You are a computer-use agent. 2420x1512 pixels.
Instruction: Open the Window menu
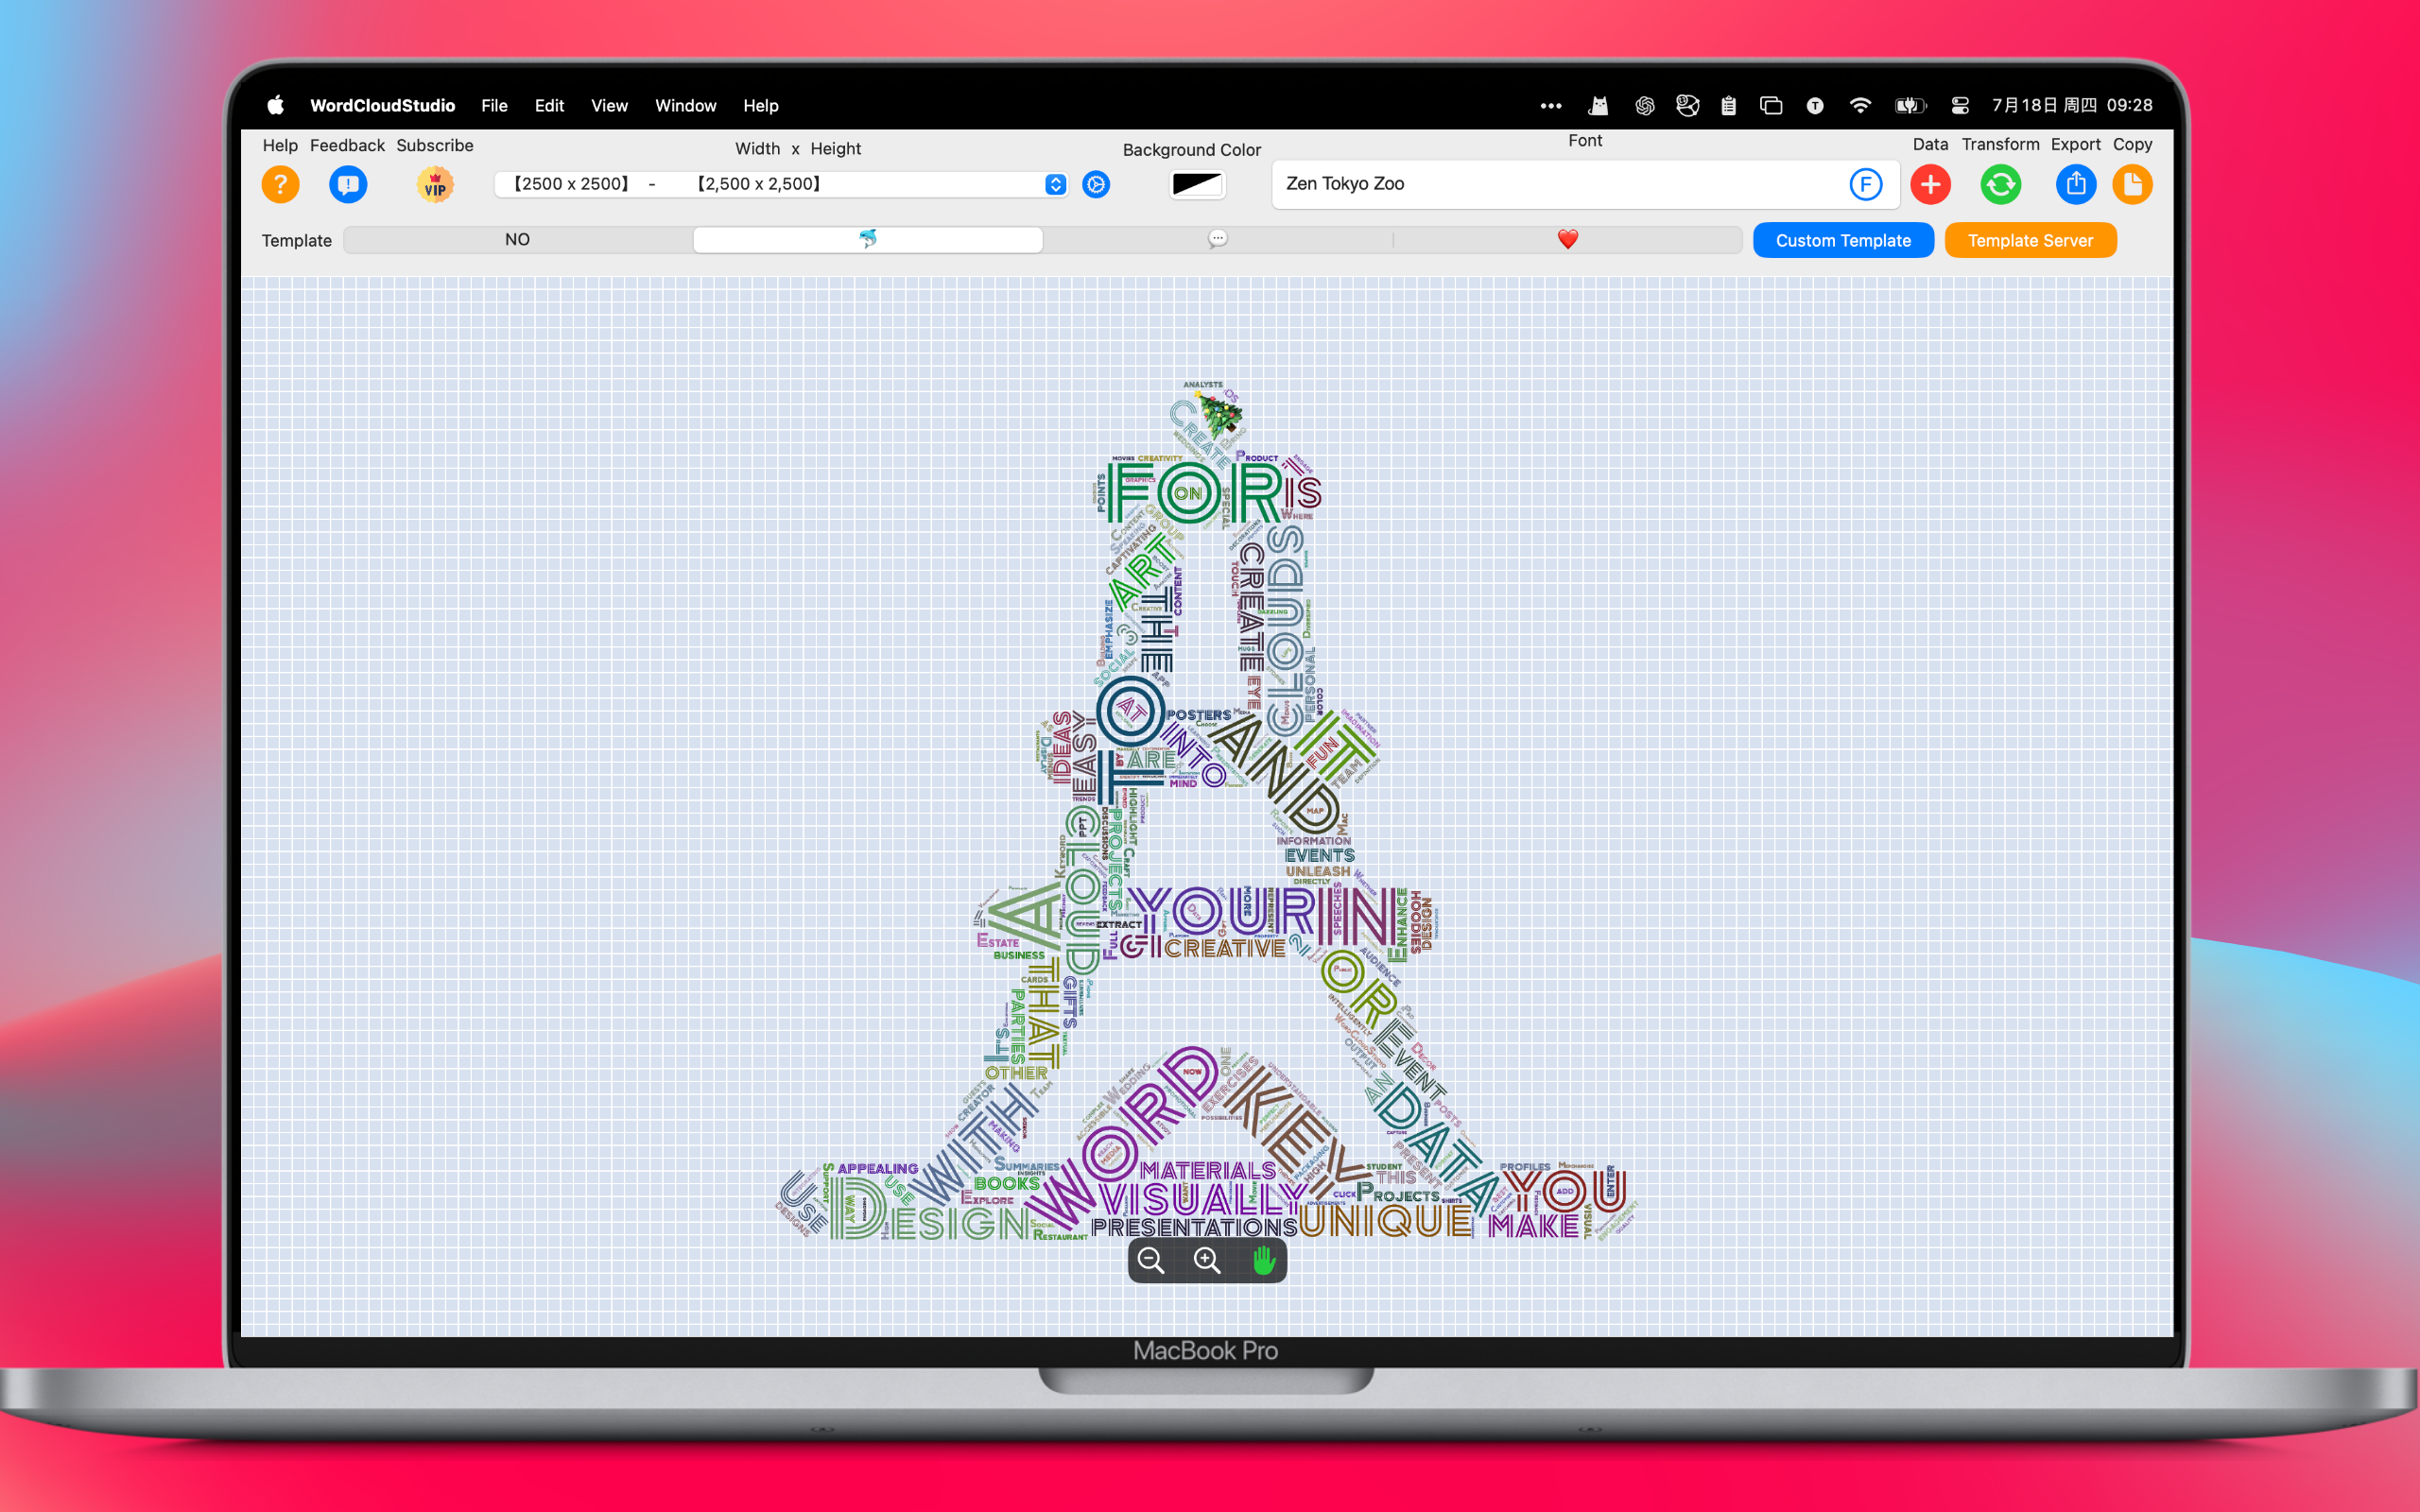coord(685,105)
